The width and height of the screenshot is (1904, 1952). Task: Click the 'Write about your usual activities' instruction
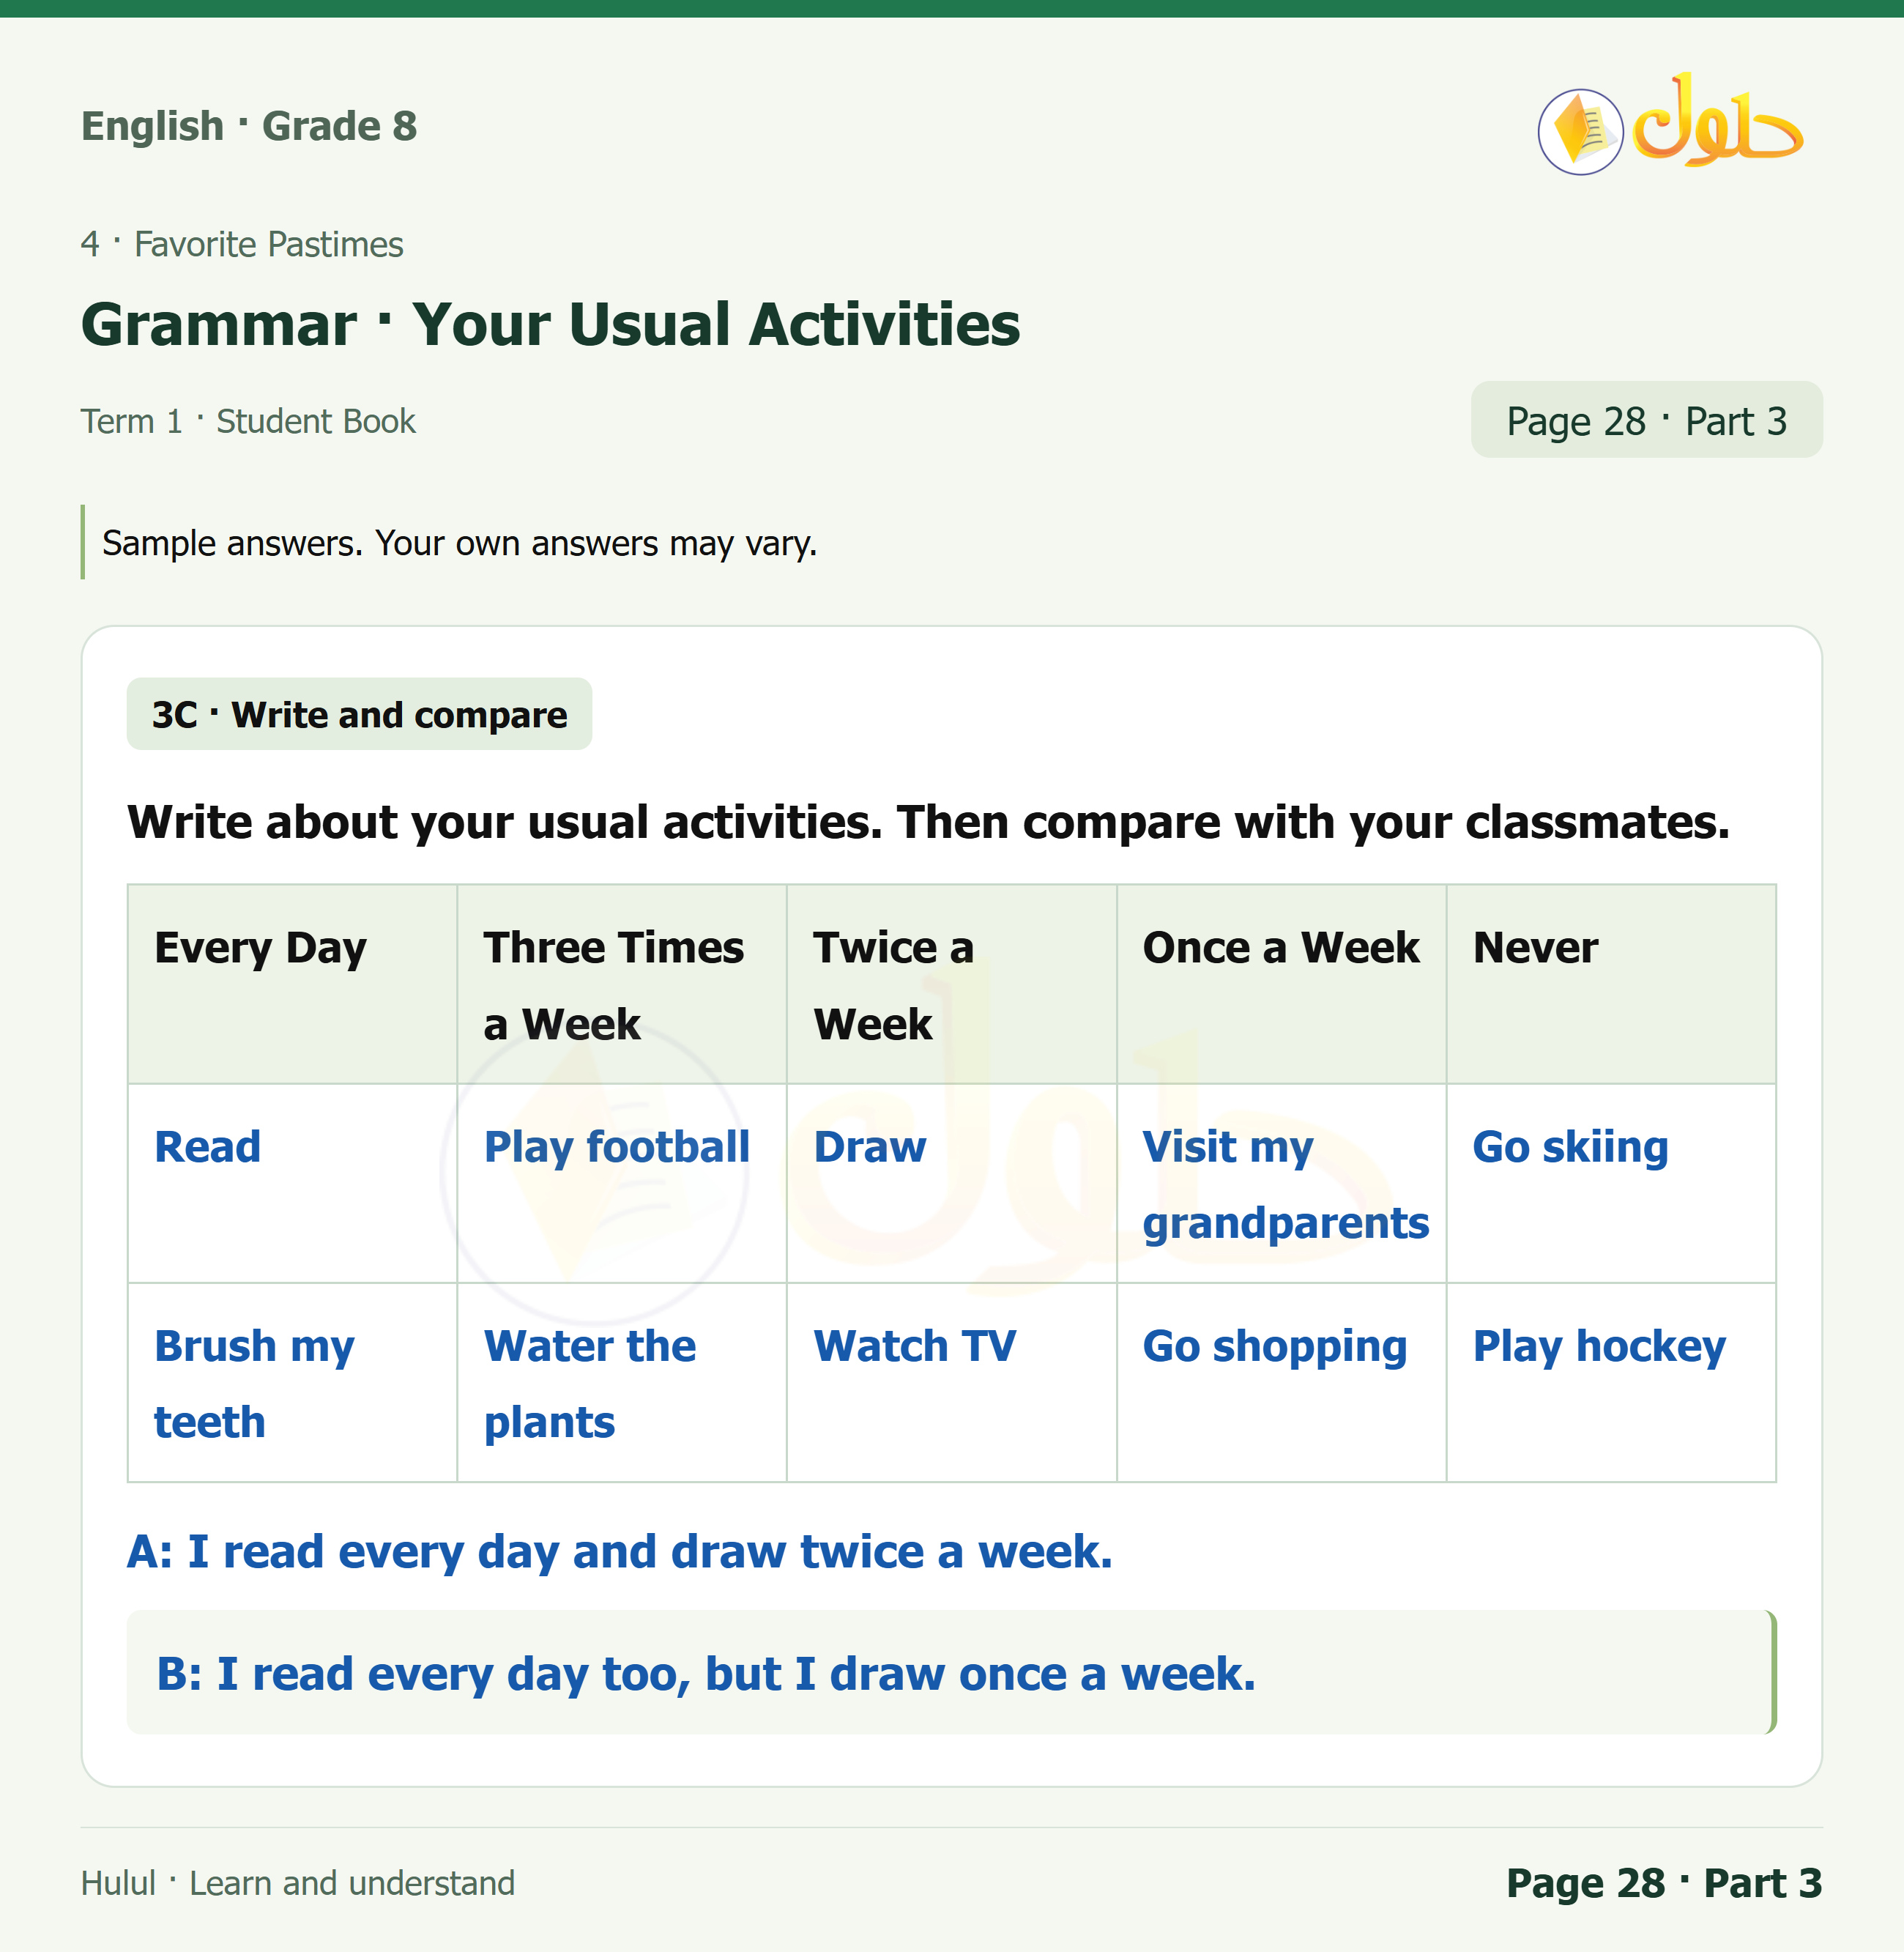click(928, 822)
